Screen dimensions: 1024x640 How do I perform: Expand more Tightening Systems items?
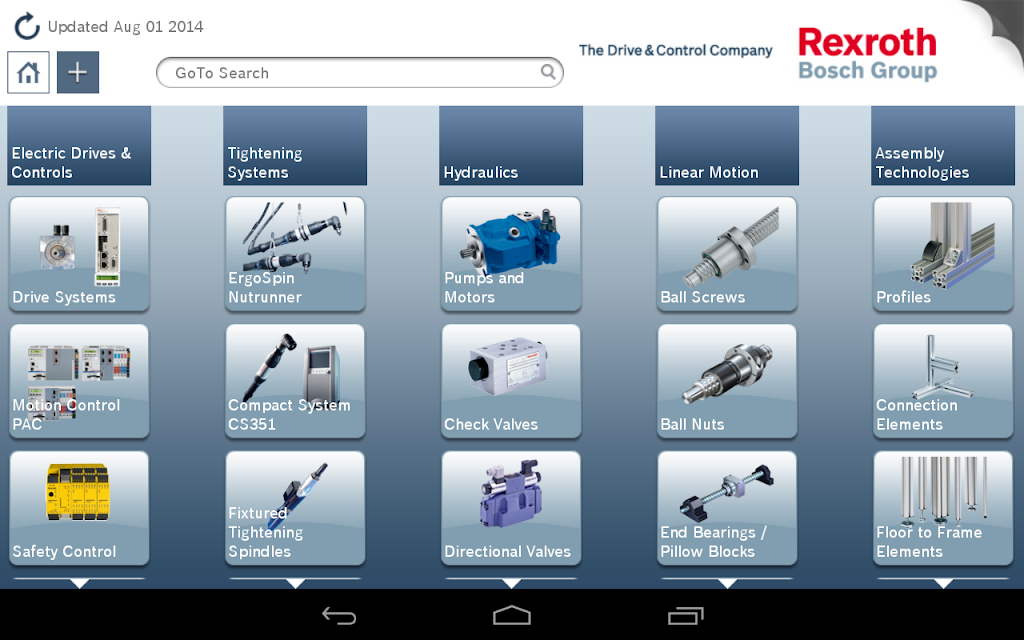tap(295, 583)
